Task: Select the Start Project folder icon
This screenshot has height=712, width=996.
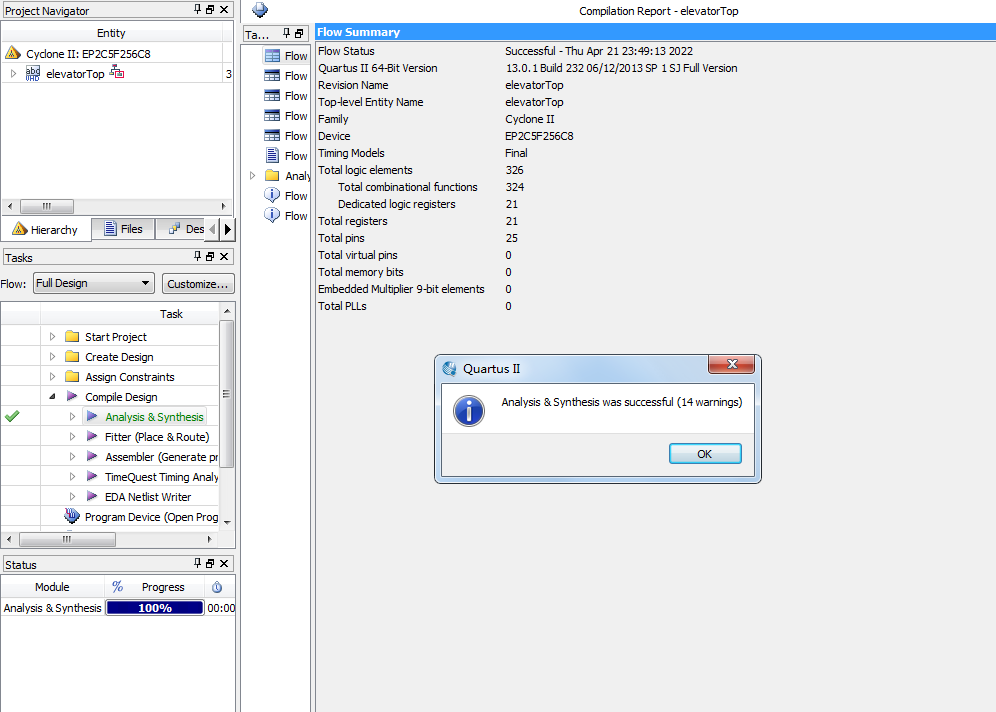Action: click(72, 336)
